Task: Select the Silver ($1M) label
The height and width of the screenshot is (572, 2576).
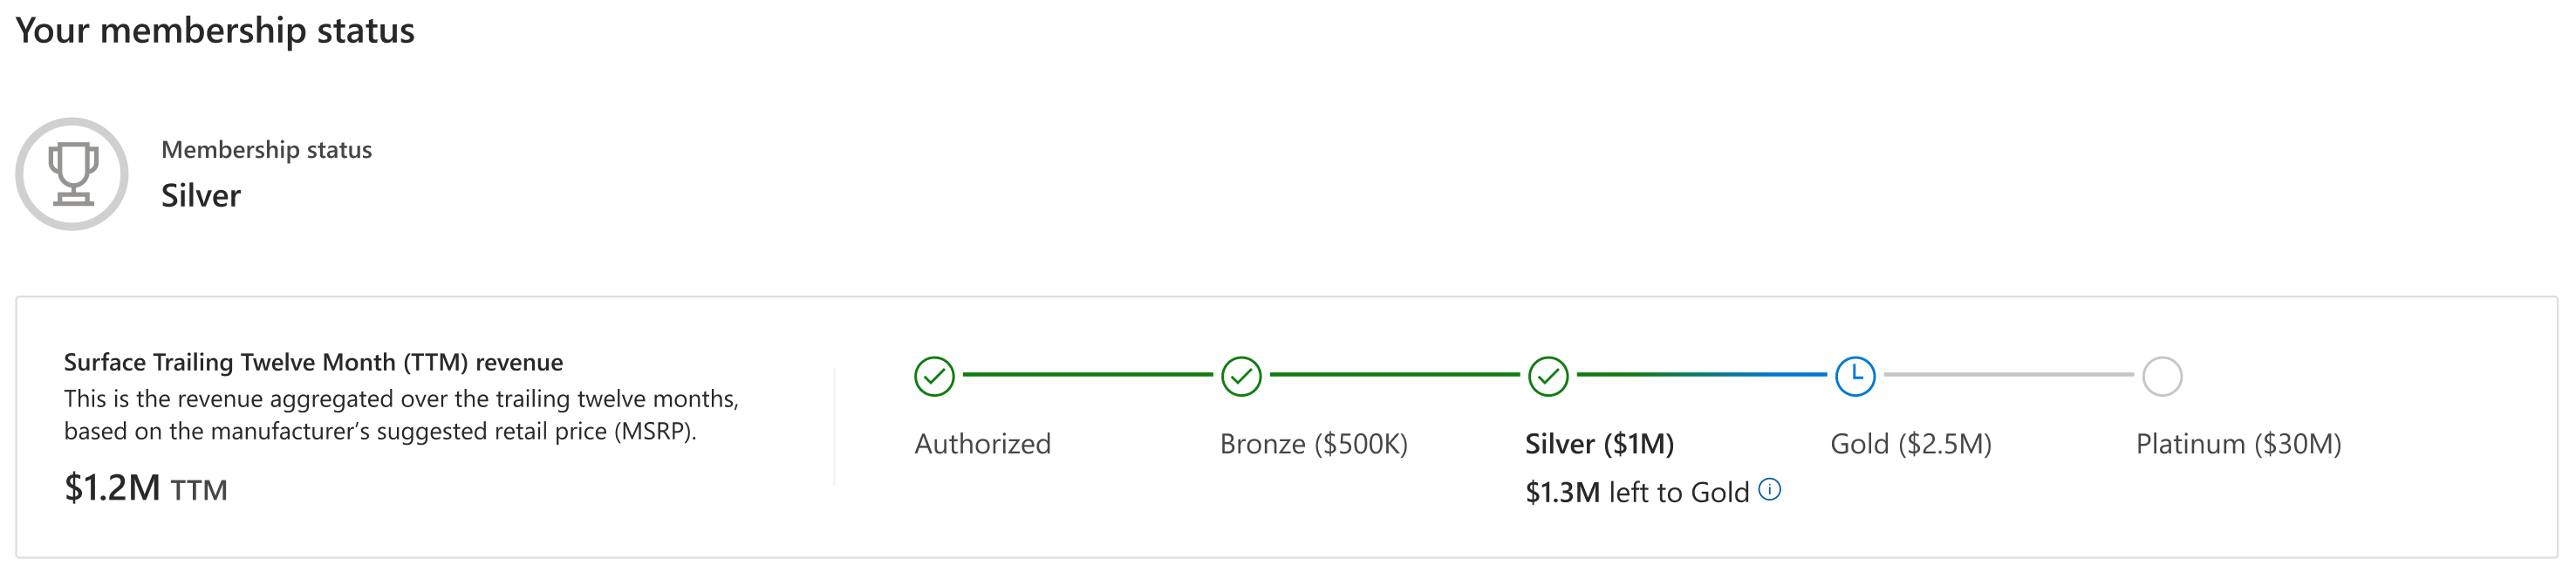Action: [x=1599, y=444]
